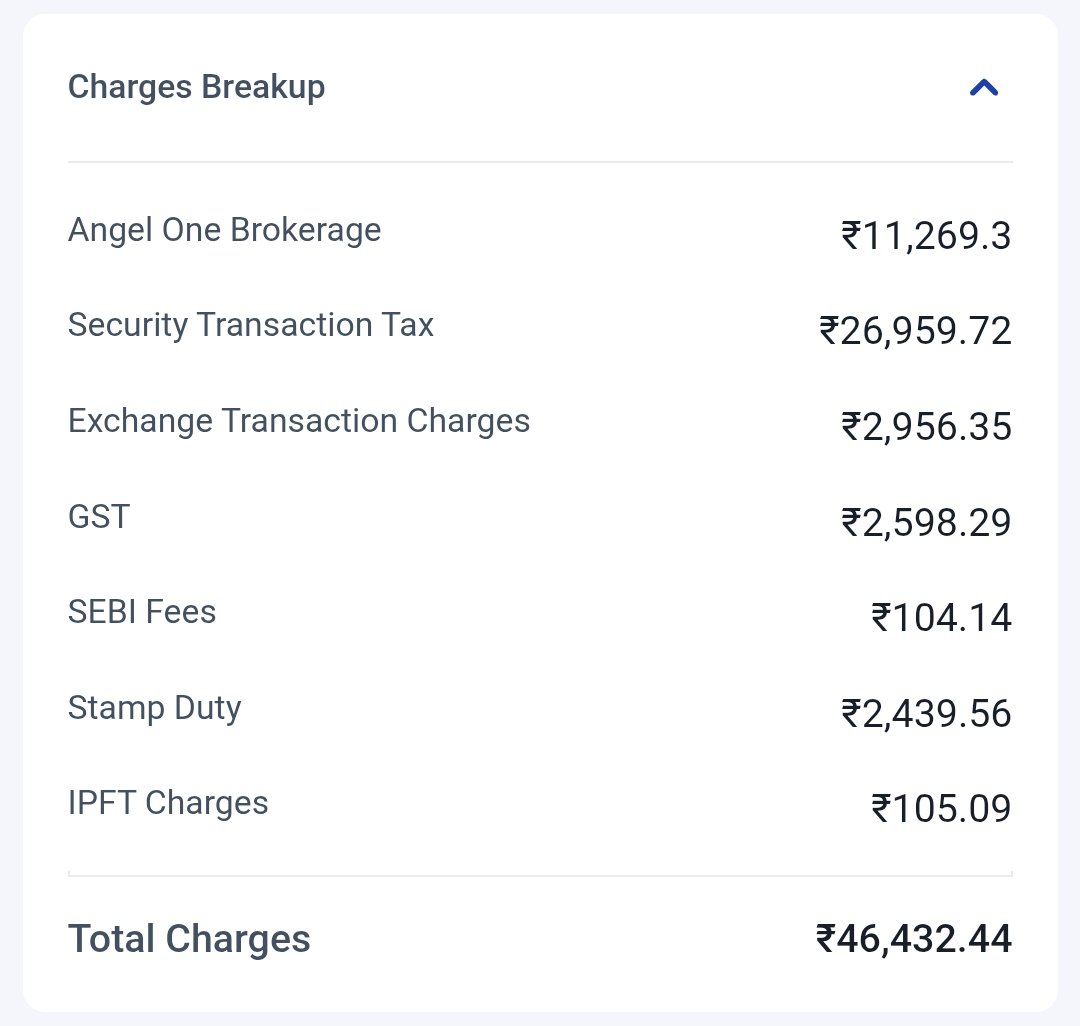Click the ₹11,269.3 brokerage amount
The width and height of the screenshot is (1080, 1026).
(926, 235)
